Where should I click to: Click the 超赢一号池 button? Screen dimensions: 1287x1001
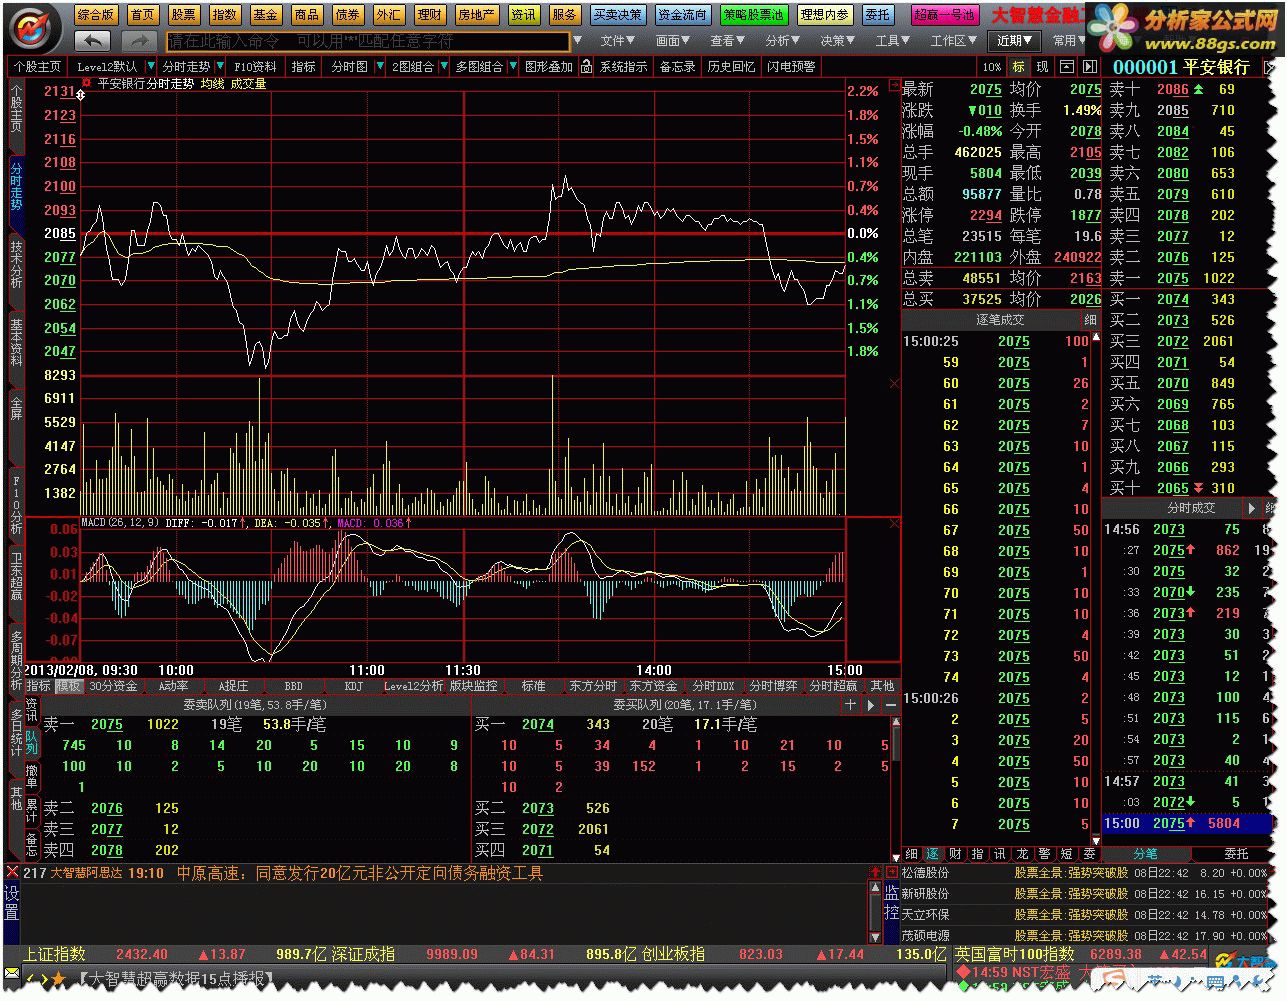pos(945,15)
